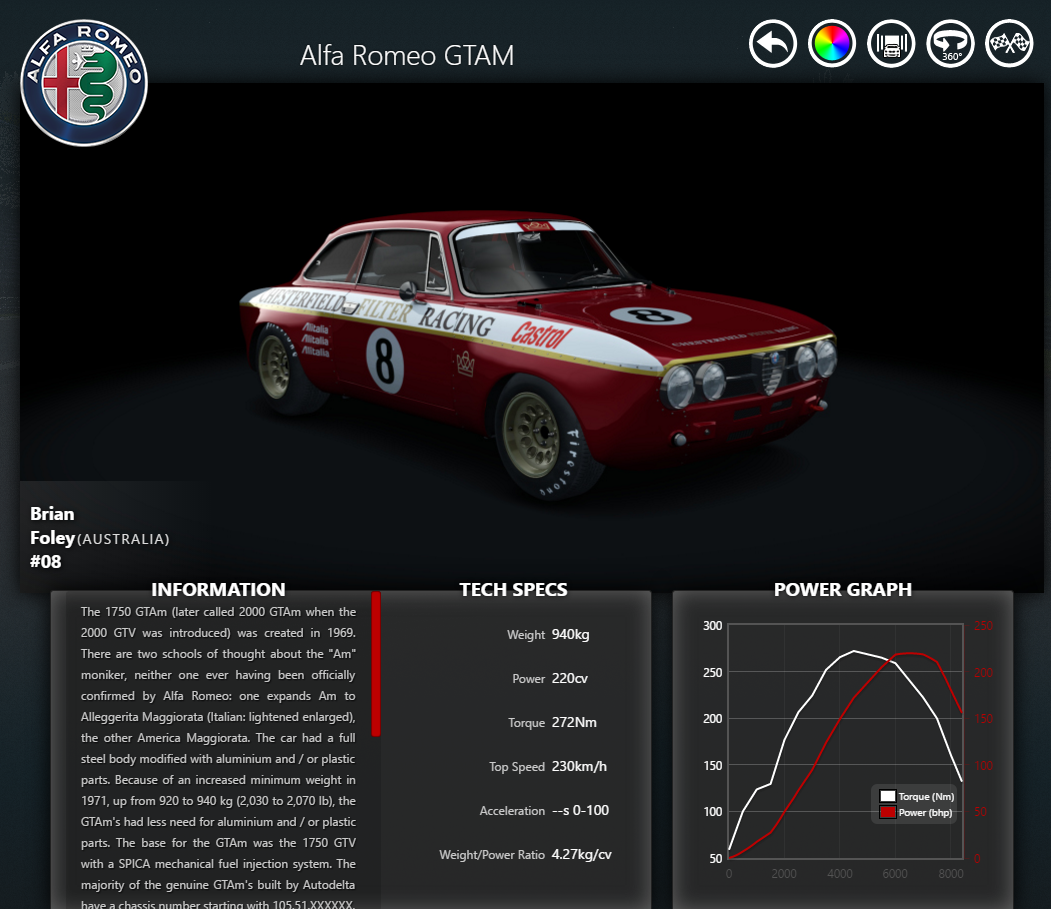The width and height of the screenshot is (1051, 909).
Task: Click the Alfa Romeo GTAM title
Action: coord(407,56)
